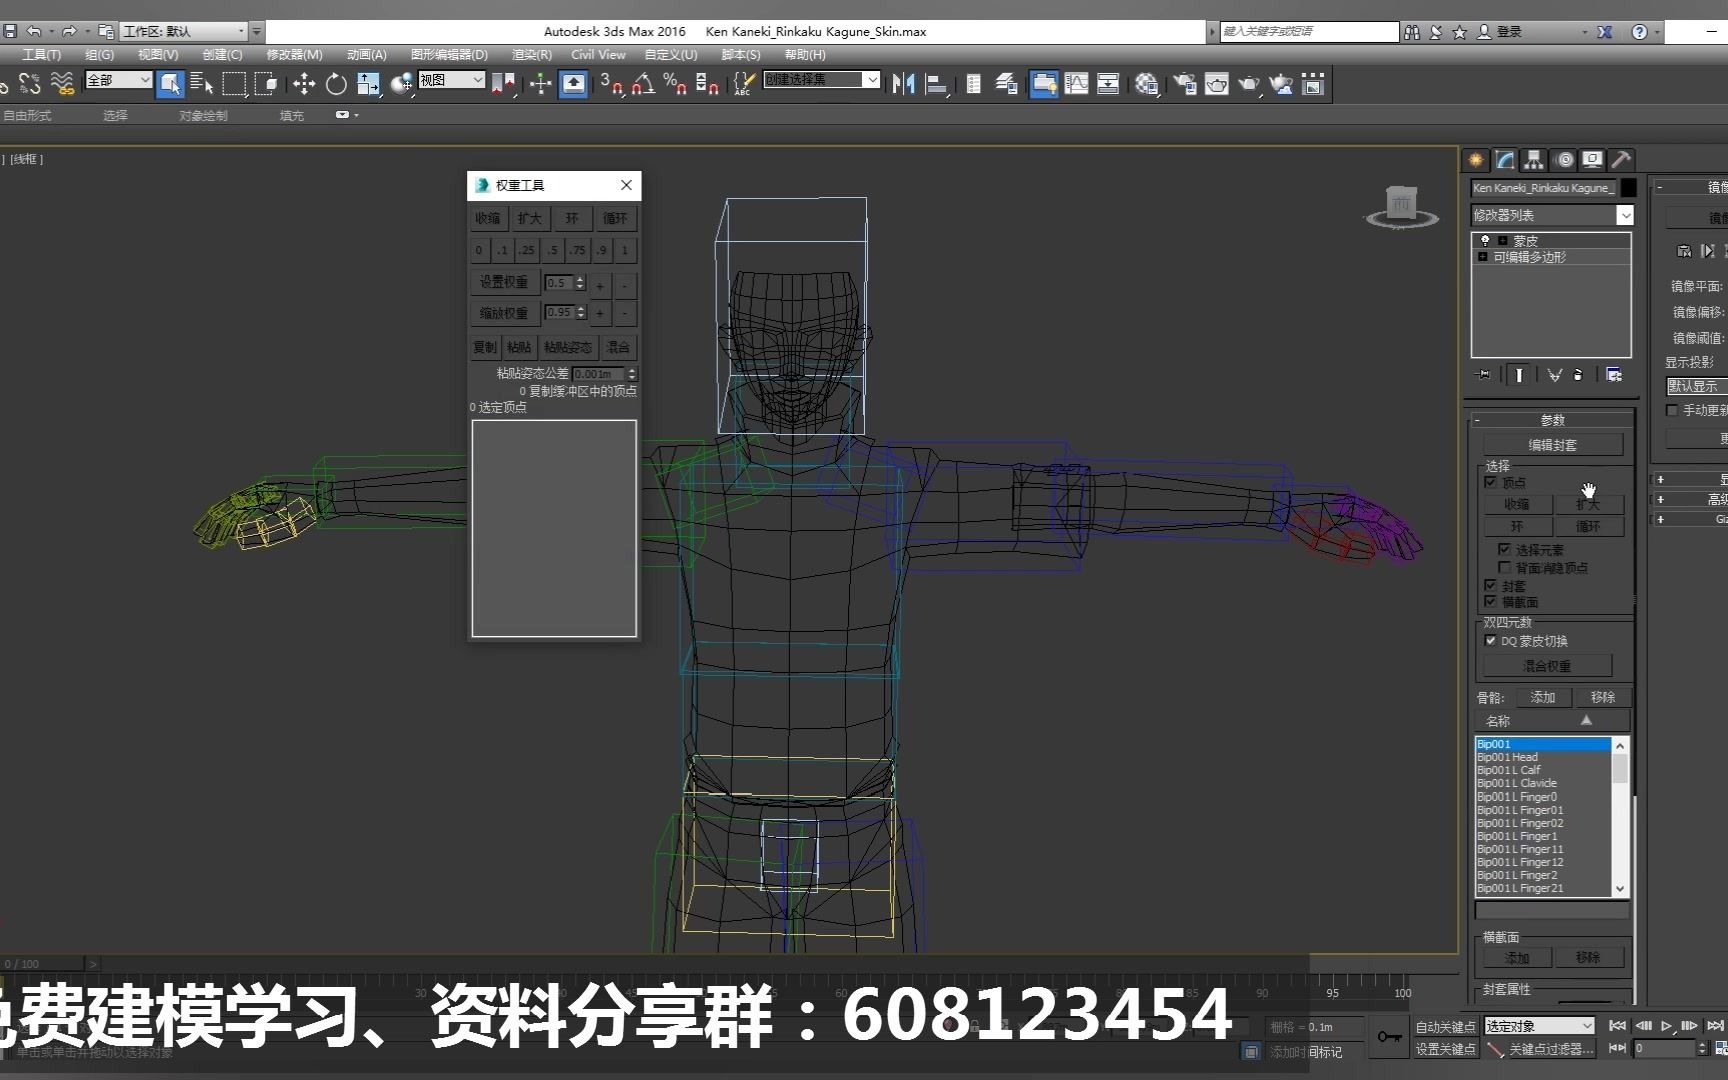Click the Mirror tool icon

coord(905,84)
